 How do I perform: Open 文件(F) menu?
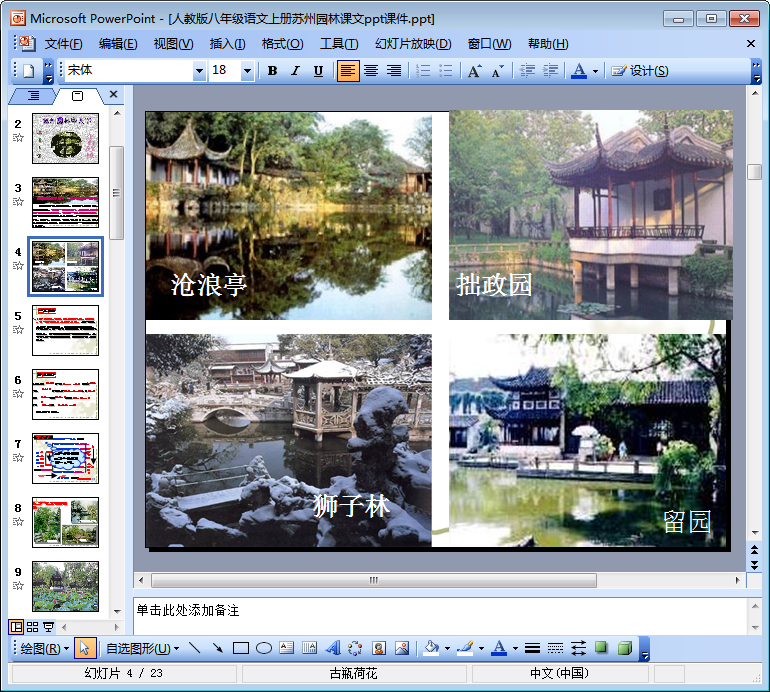point(63,44)
